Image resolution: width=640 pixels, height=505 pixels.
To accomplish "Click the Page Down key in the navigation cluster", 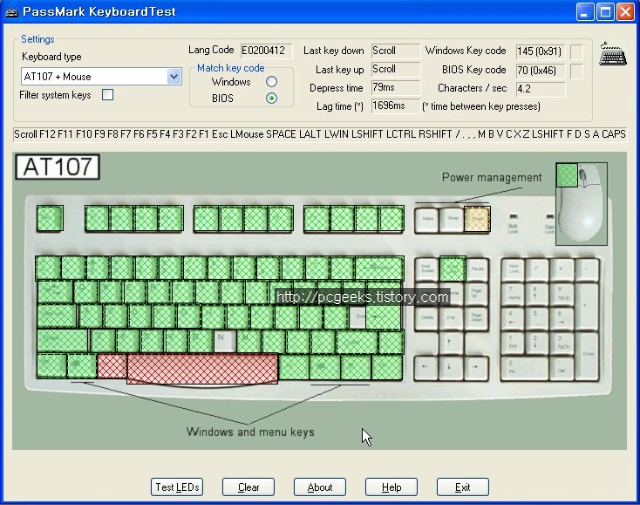I will click(476, 318).
